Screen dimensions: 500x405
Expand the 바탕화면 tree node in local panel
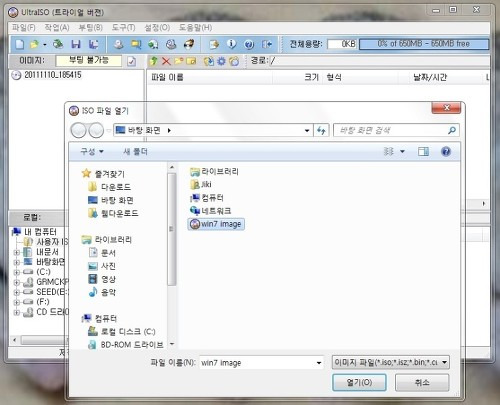[x=16, y=262]
